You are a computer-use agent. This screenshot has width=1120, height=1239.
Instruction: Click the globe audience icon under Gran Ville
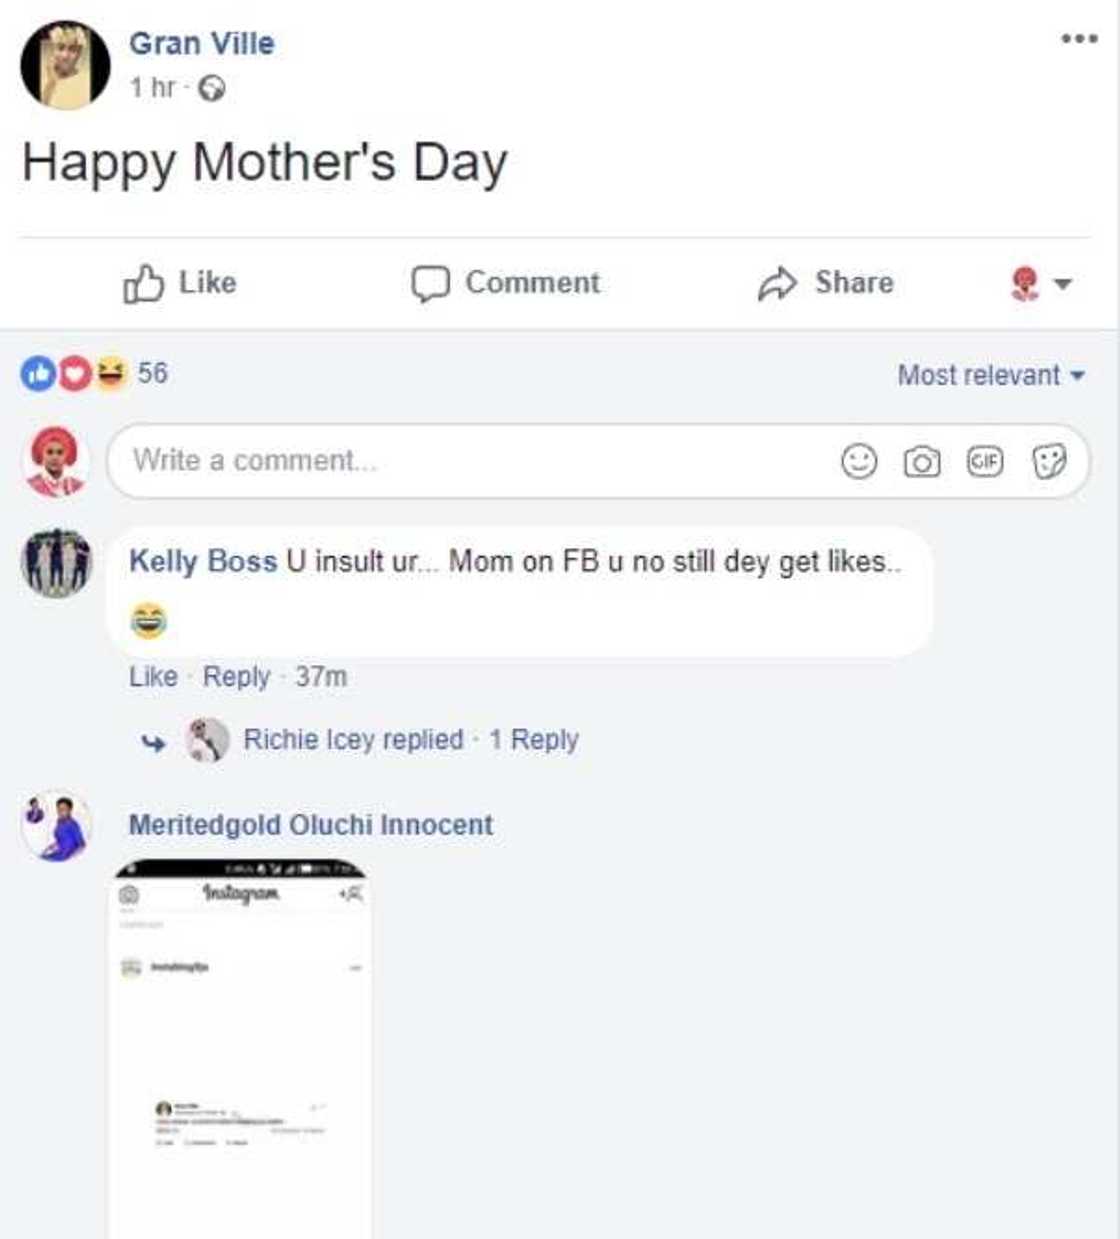pos(210,88)
